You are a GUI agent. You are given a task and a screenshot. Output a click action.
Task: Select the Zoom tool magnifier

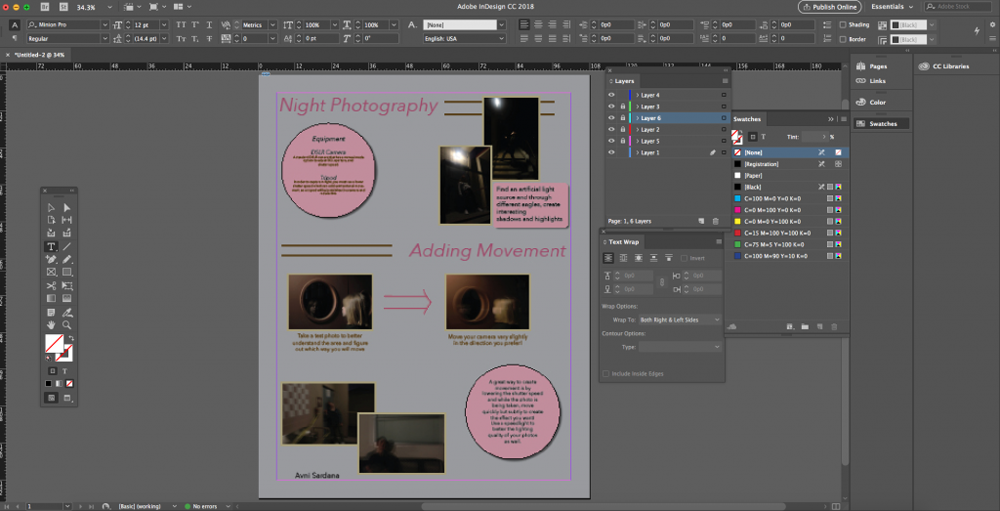pos(67,325)
